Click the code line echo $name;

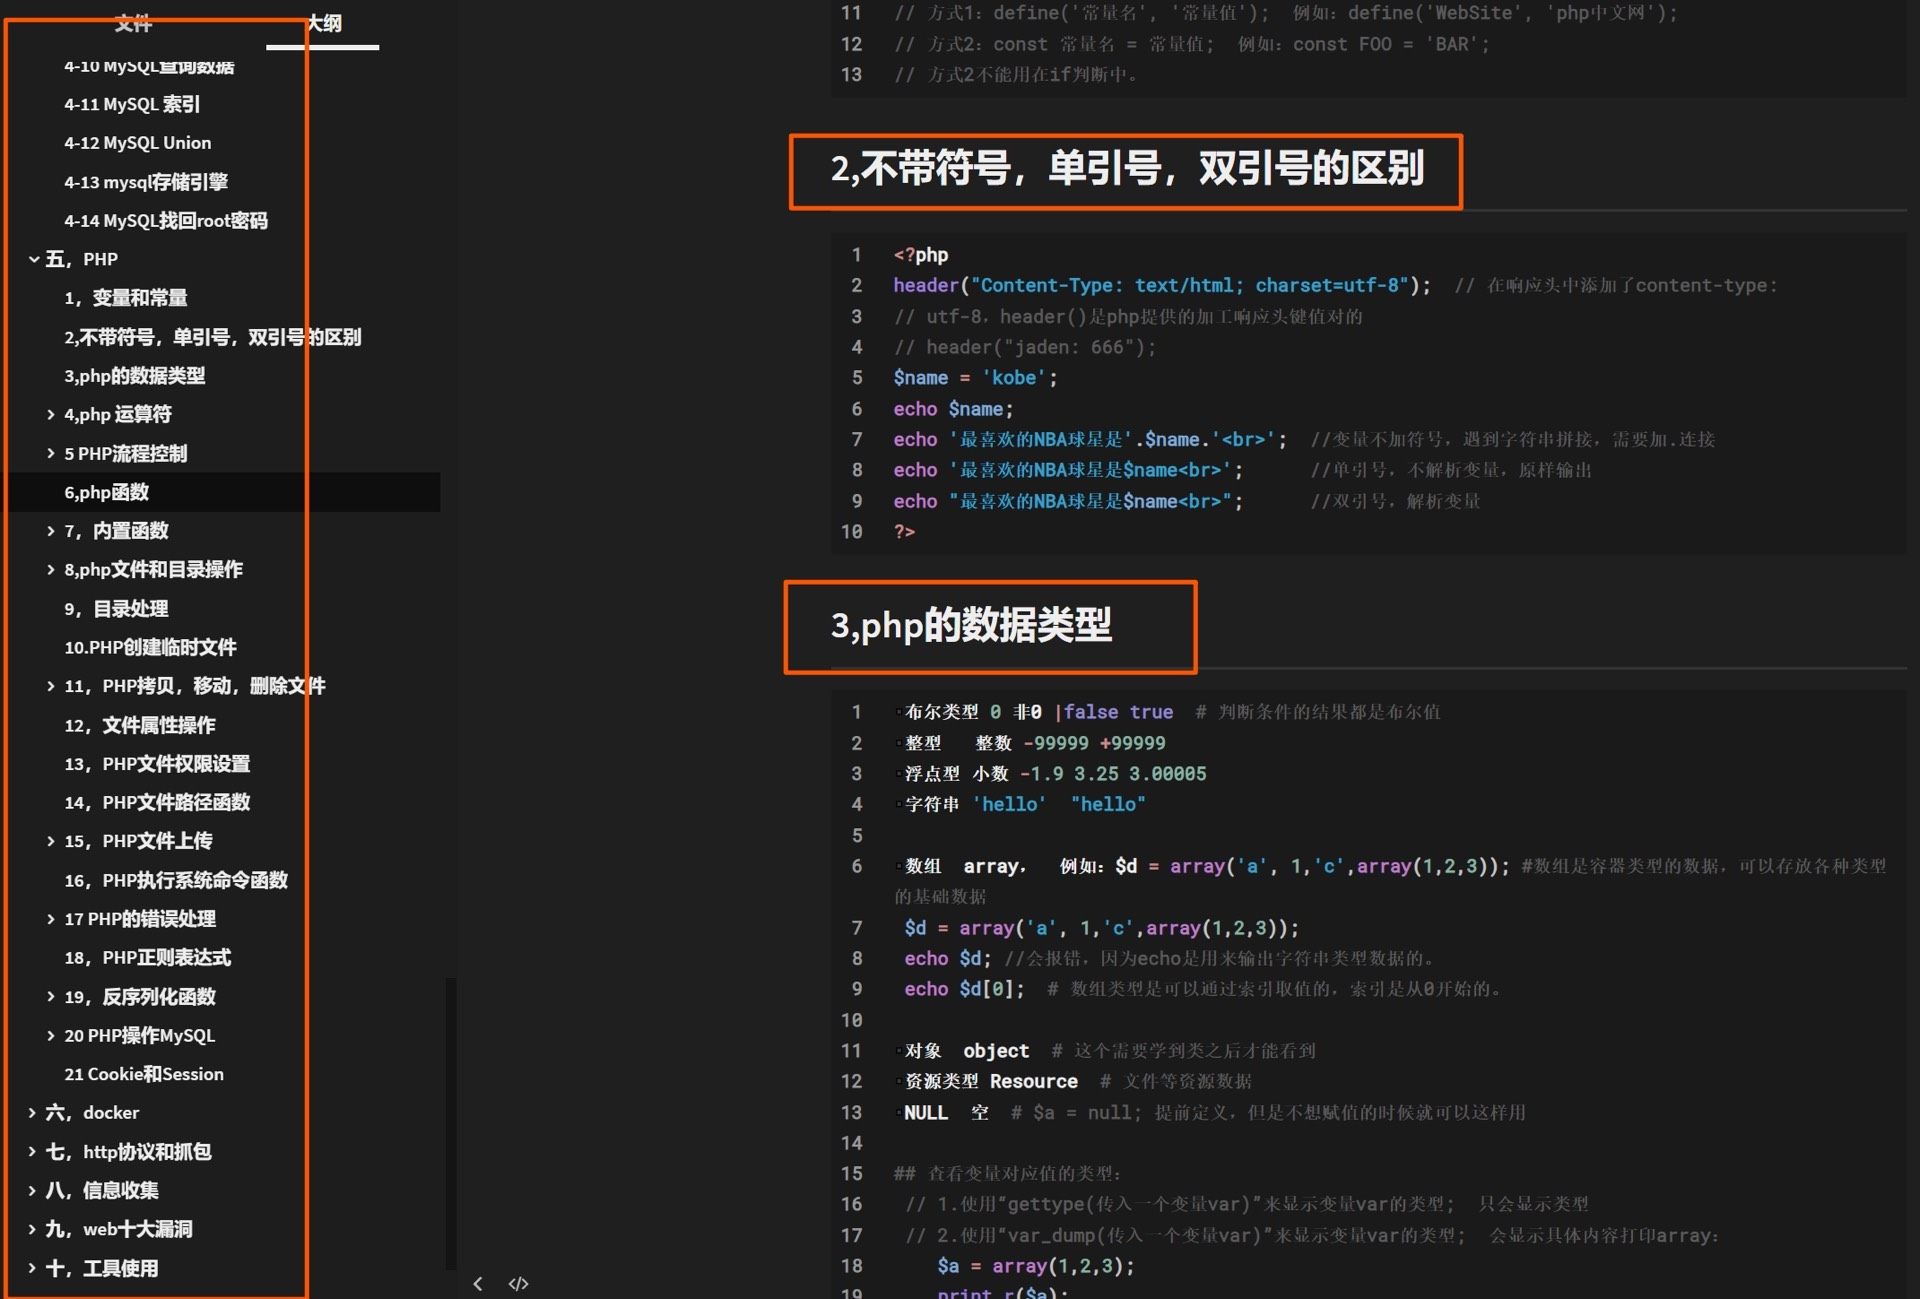tap(953, 409)
